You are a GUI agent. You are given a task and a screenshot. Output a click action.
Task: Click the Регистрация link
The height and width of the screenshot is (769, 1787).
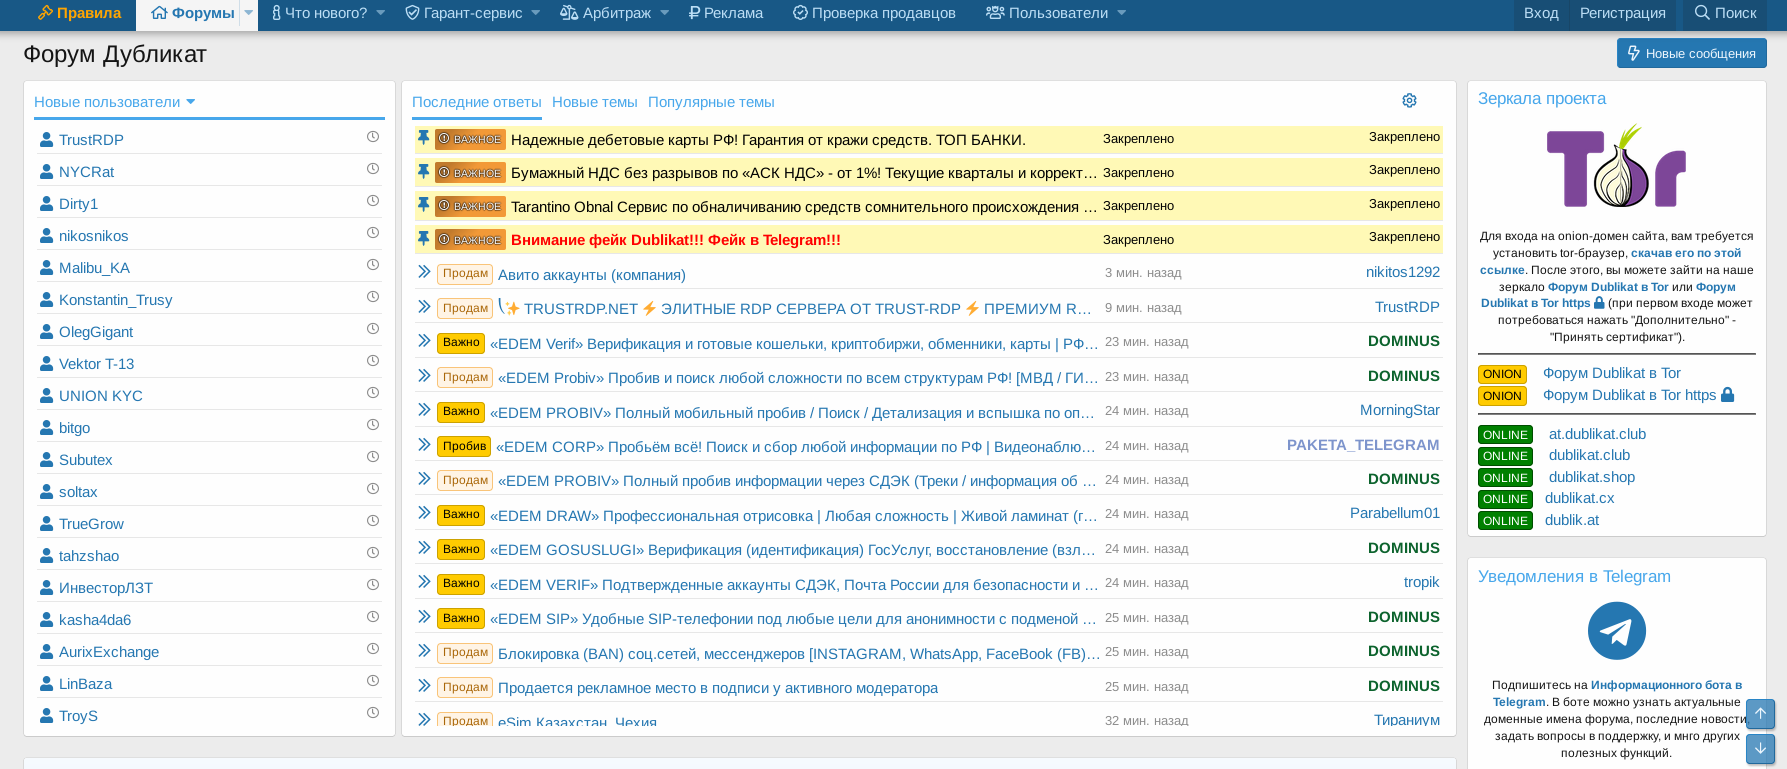click(x=1622, y=13)
